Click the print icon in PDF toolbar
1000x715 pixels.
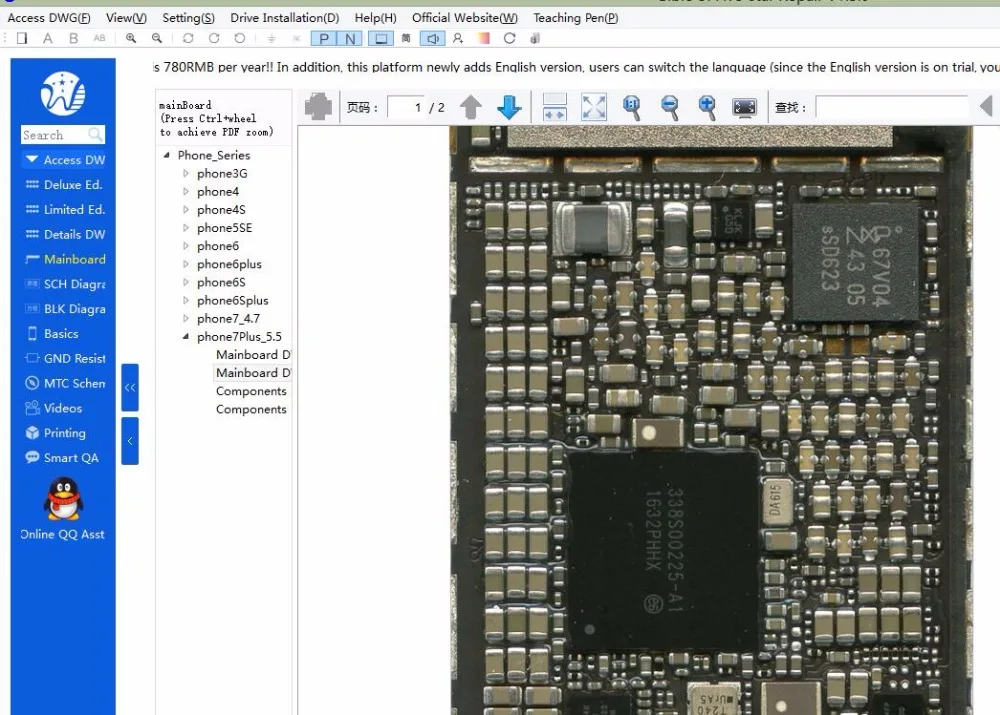pyautogui.click(x=318, y=107)
